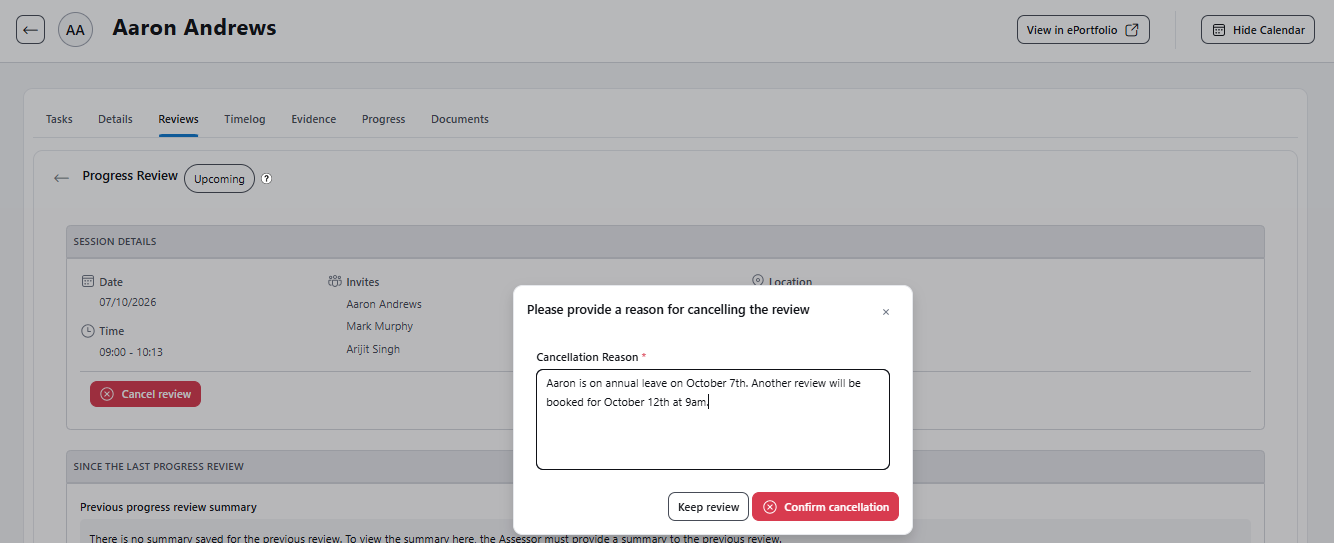Click the Aaron Andrews page title
The width and height of the screenshot is (1334, 543).
click(x=194, y=28)
